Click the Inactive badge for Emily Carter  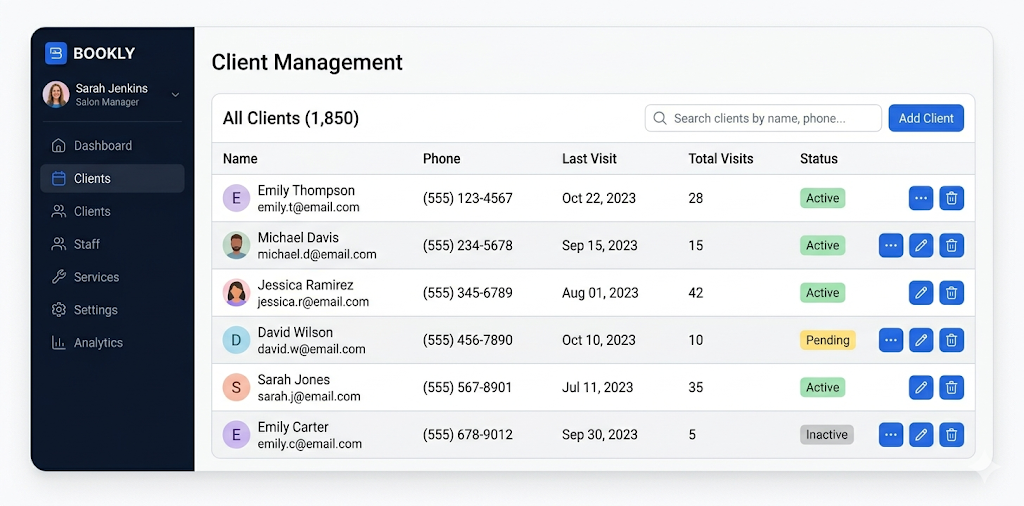[827, 435]
